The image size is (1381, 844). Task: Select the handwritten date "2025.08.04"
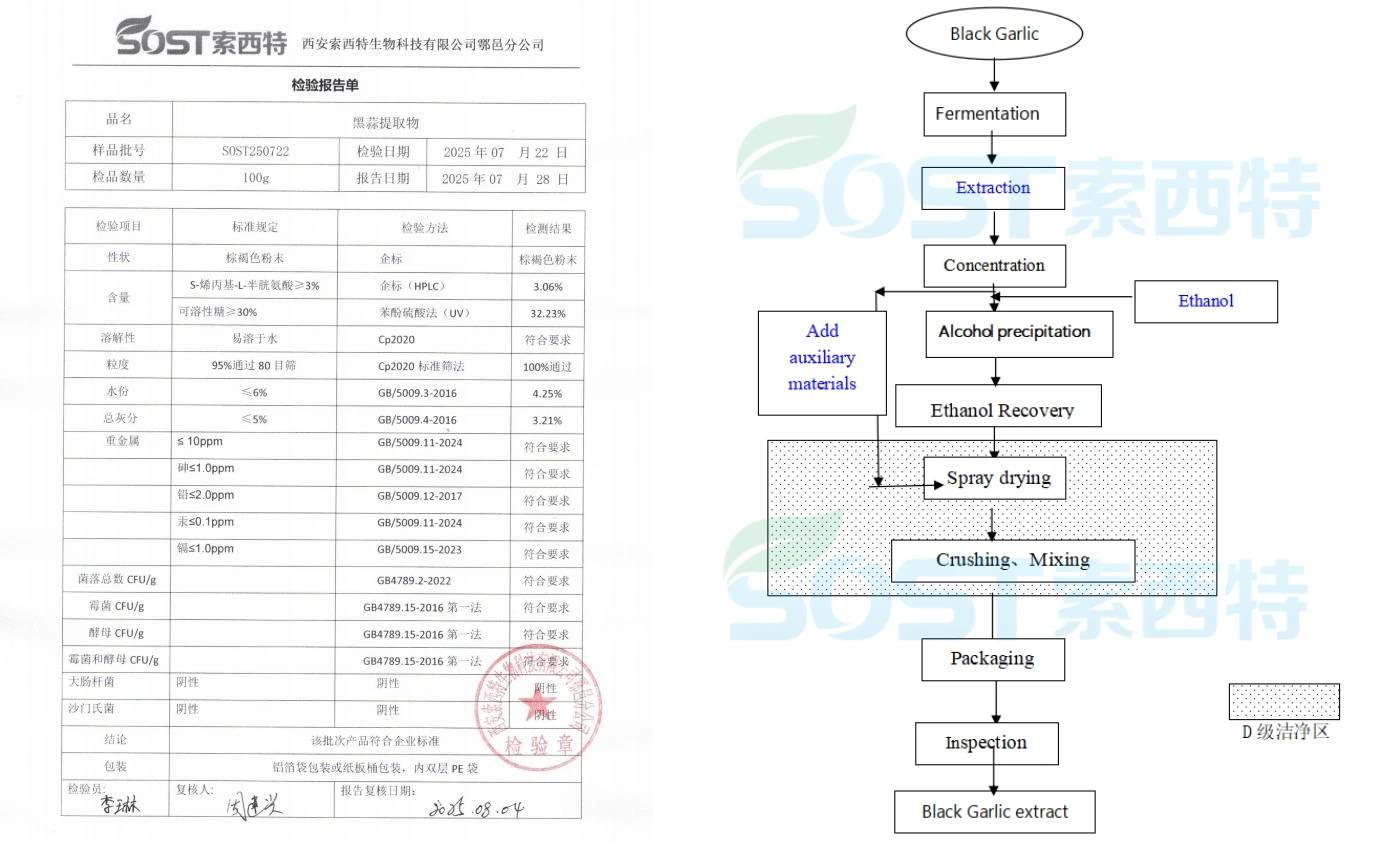coord(476,809)
